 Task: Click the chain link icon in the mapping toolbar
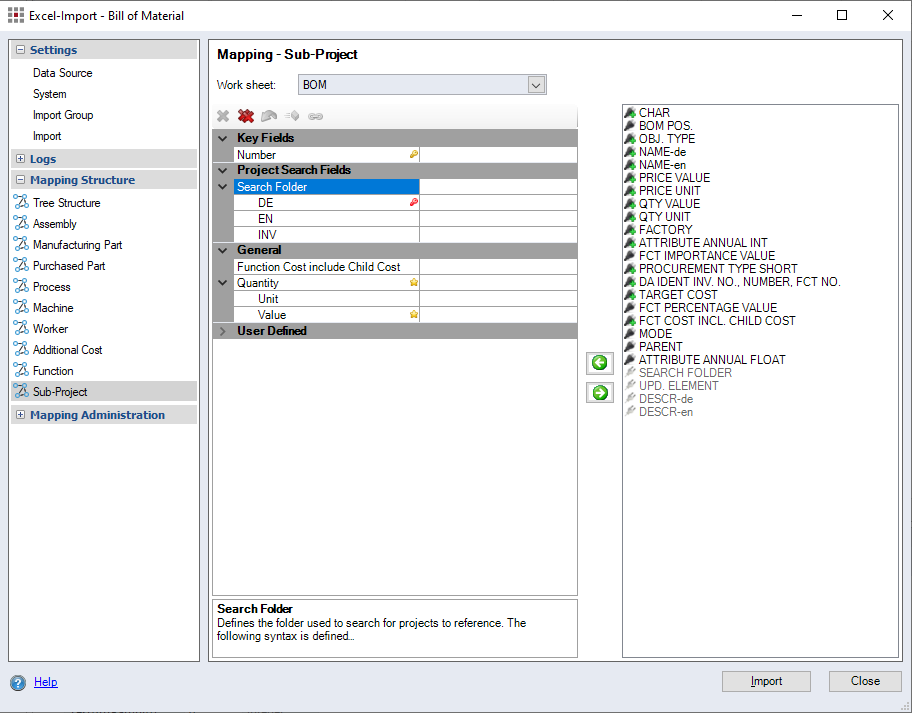(315, 116)
